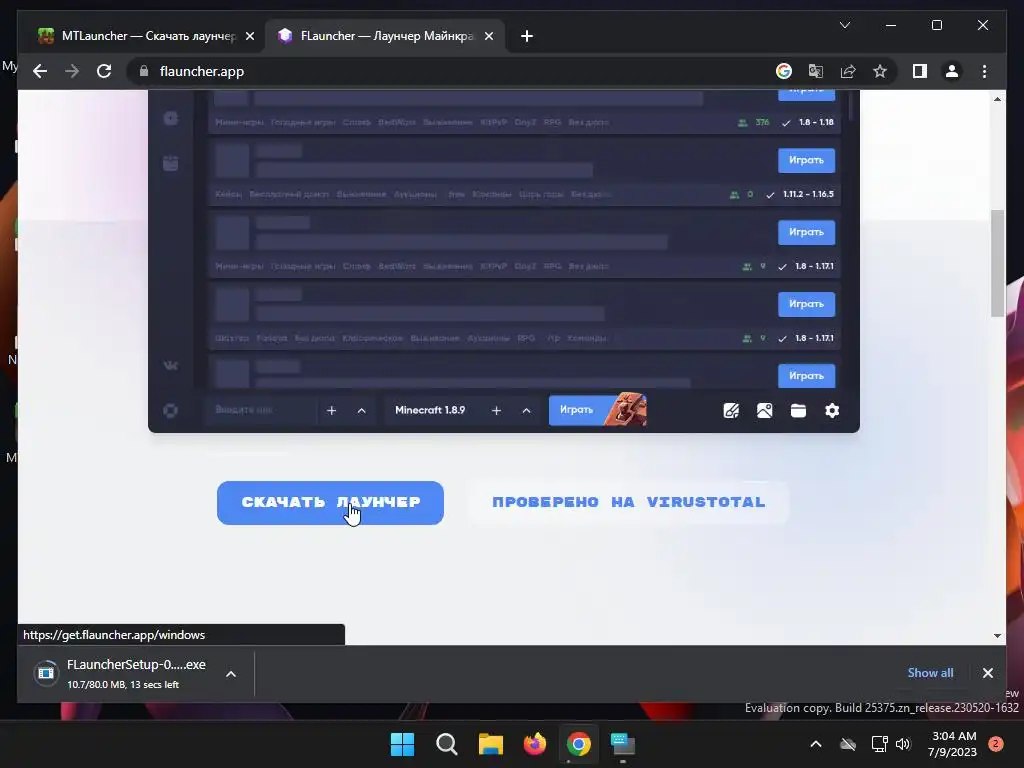Click the nickname input field in launcher

[260, 410]
